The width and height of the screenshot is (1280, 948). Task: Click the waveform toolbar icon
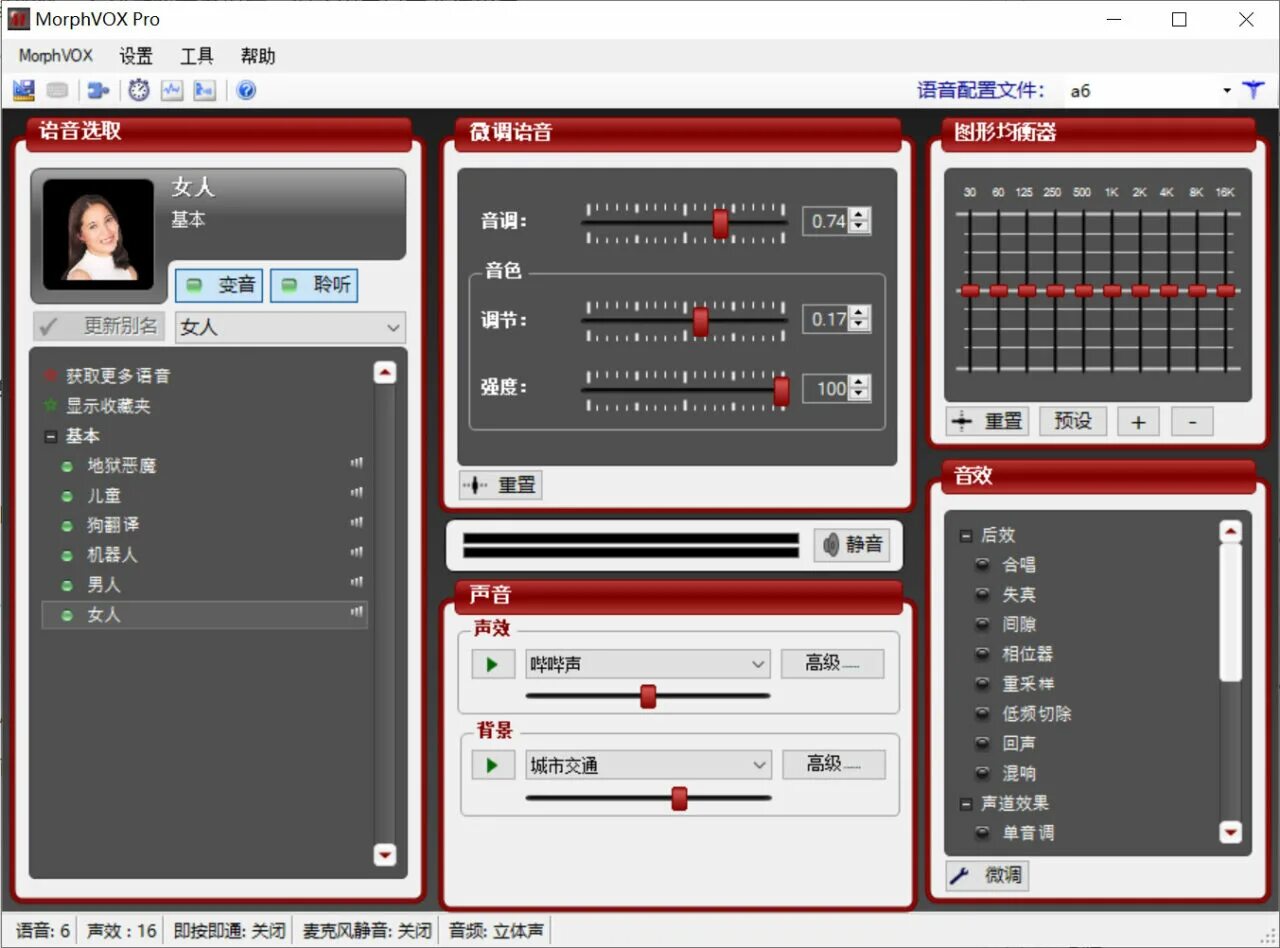172,91
